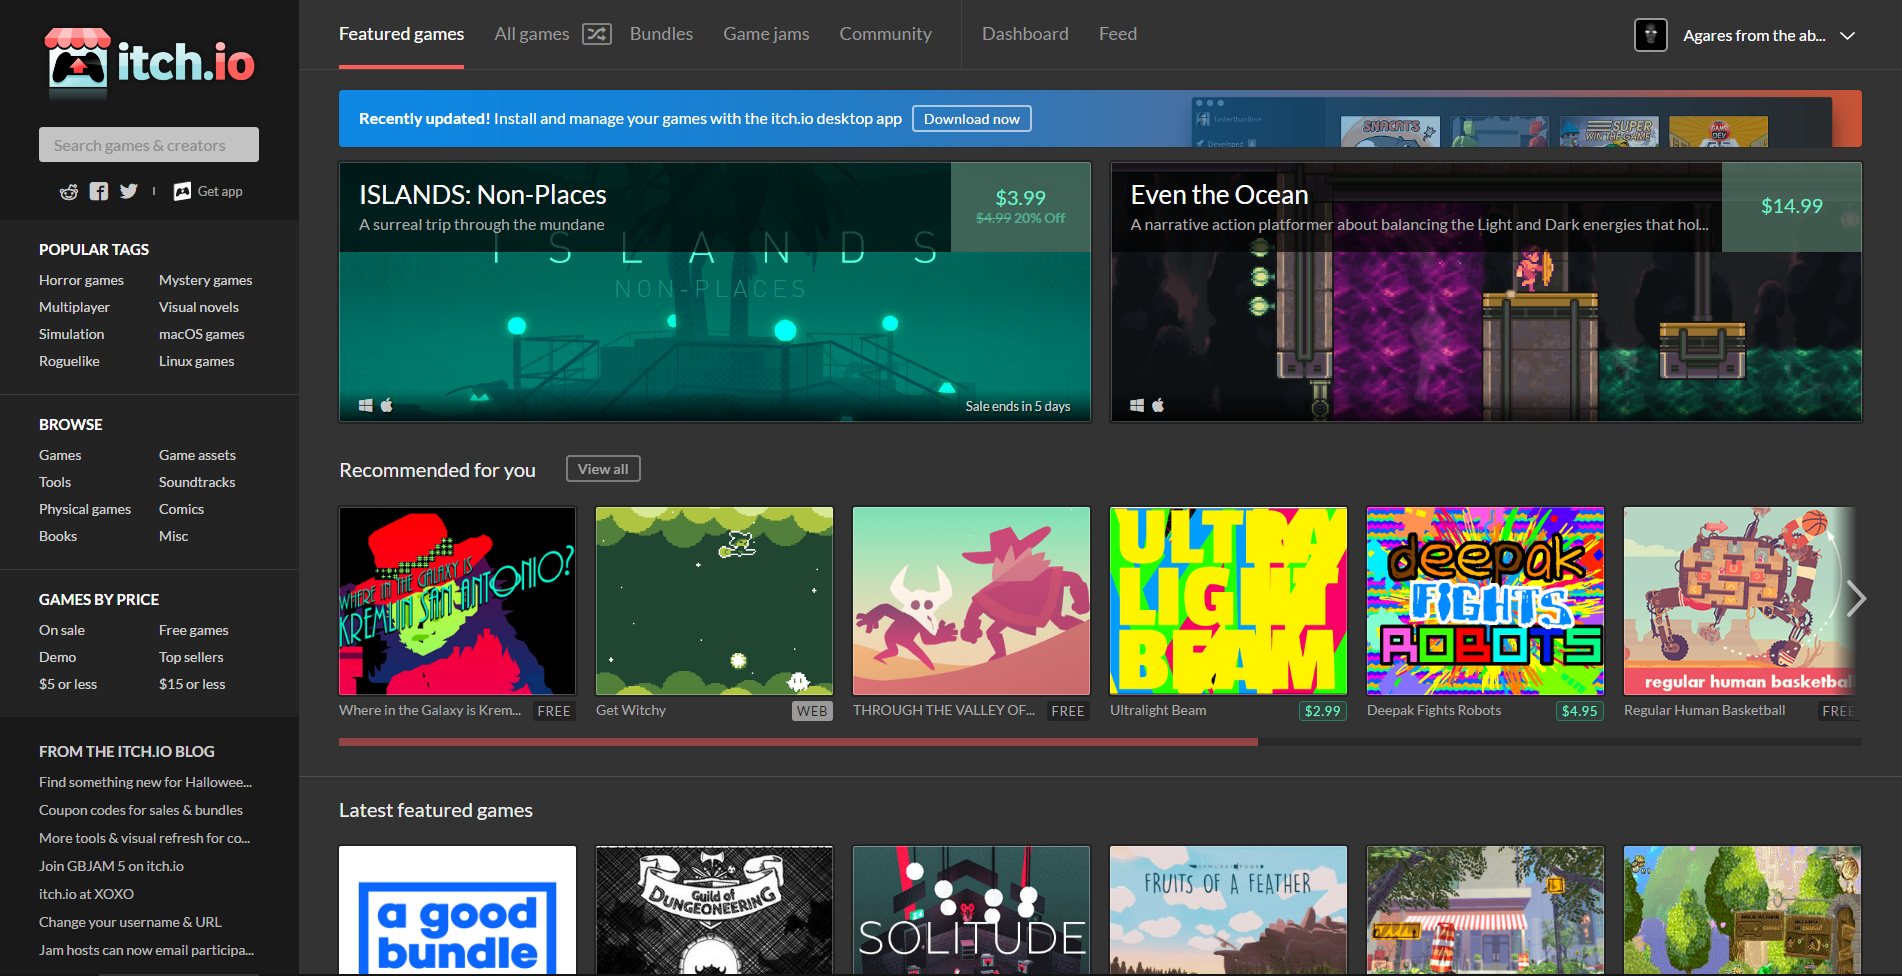The width and height of the screenshot is (1902, 976).
Task: Click the user avatar icon
Action: (x=1651, y=35)
